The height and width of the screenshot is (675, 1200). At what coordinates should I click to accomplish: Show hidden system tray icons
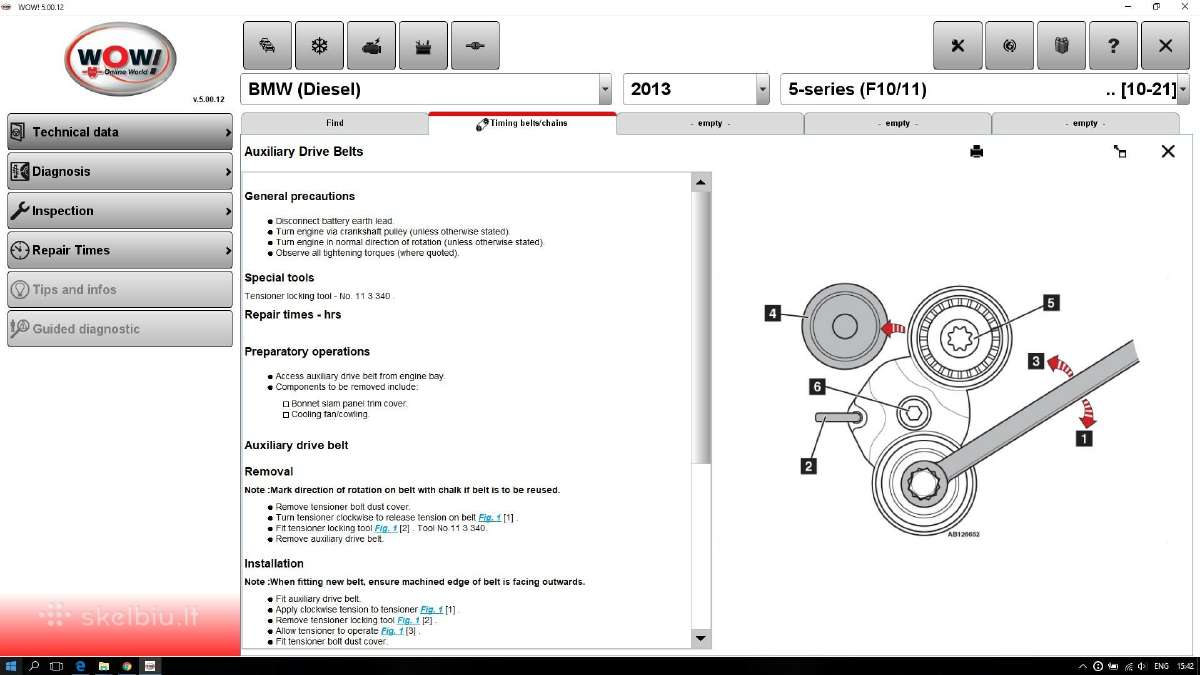click(1083, 666)
